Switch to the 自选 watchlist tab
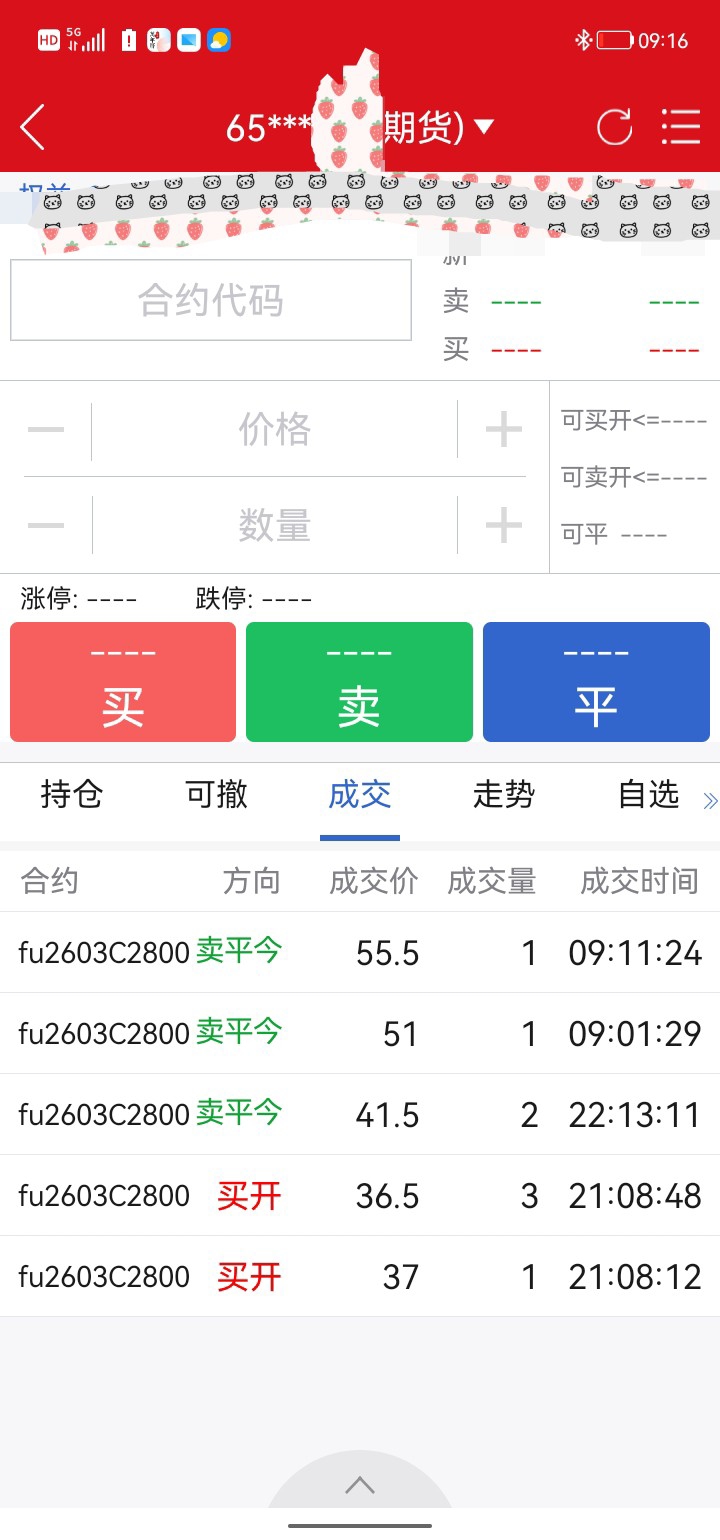Screen dimensions: 720x1540 point(649,795)
